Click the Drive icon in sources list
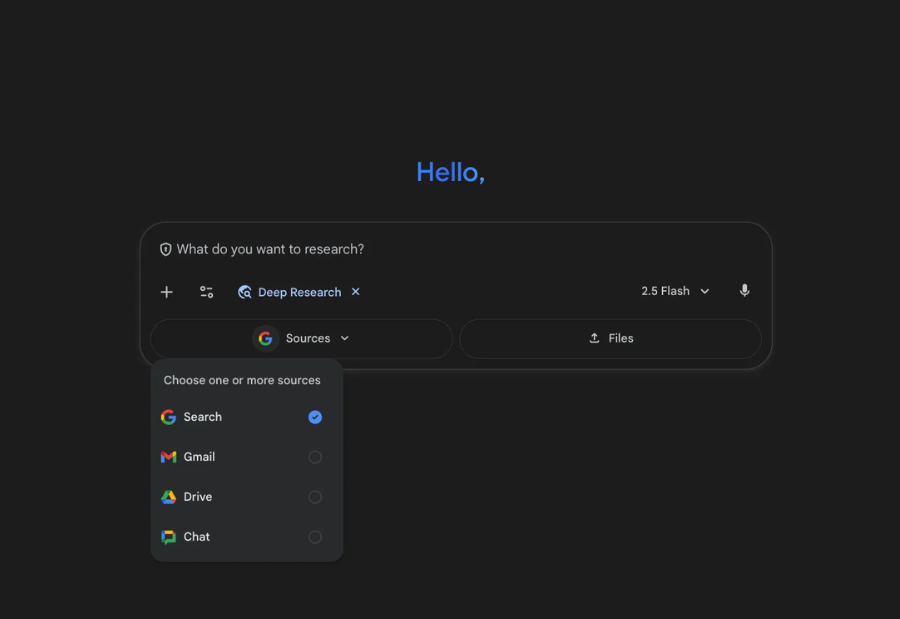 pyautogui.click(x=168, y=497)
